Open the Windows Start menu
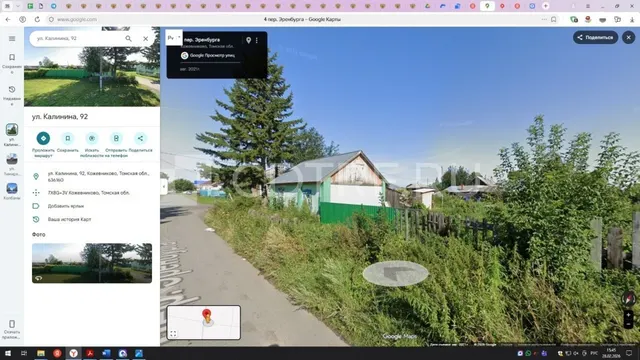Screen dimensions: 640x360 click(8, 353)
